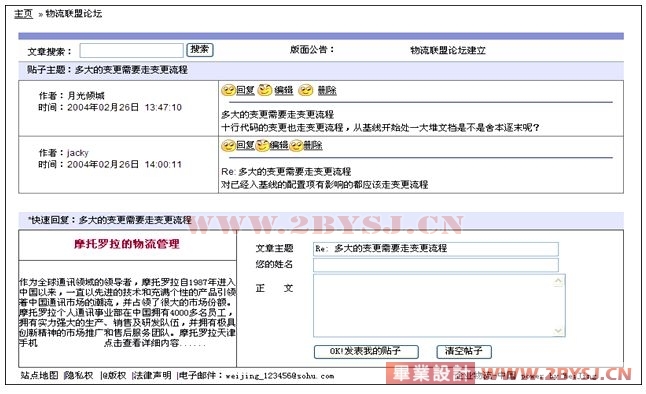Click 快速回复 section heading
The height and width of the screenshot is (394, 646).
click(x=110, y=220)
